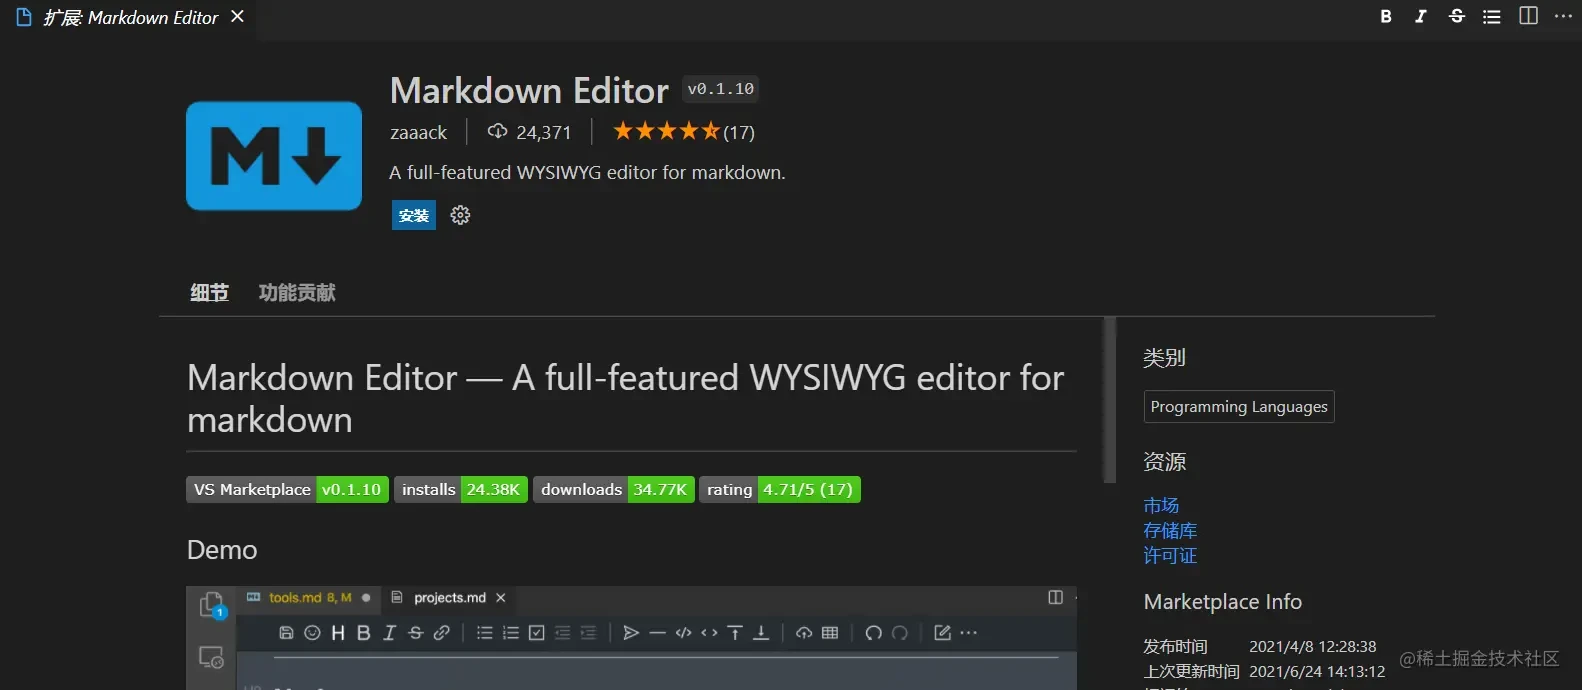
Task: Click the version label v0.1.10 beside title
Action: coord(721,89)
